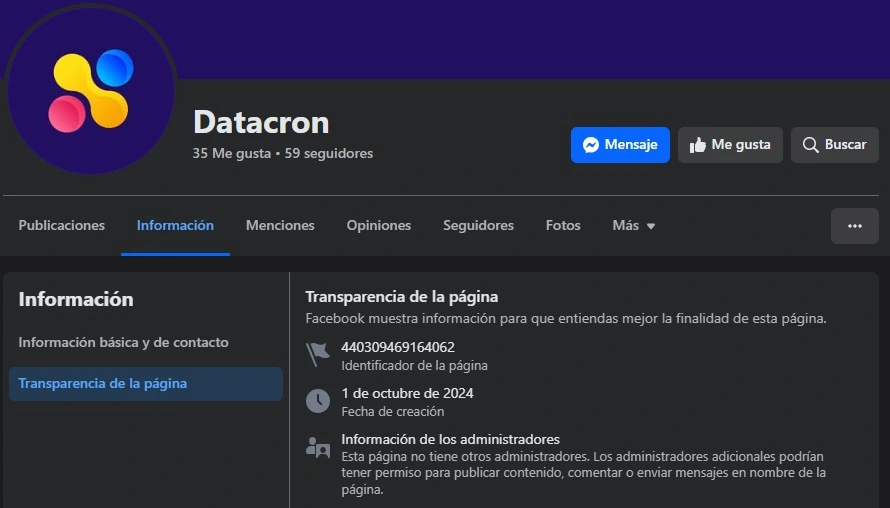This screenshot has width=890, height=508.
Task: Click the Fecha de creación label
Action: coord(393,412)
